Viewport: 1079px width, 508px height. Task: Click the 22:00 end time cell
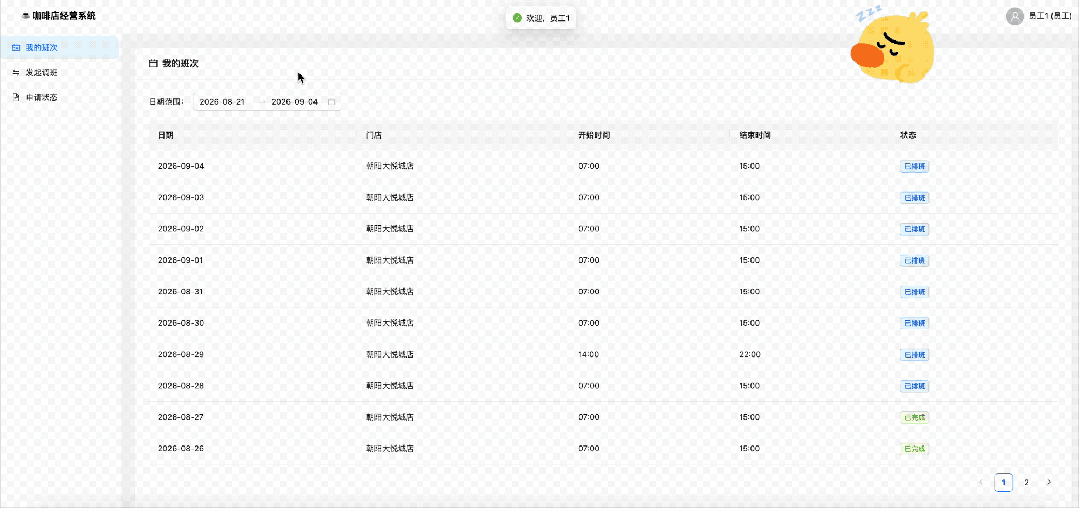pos(749,354)
